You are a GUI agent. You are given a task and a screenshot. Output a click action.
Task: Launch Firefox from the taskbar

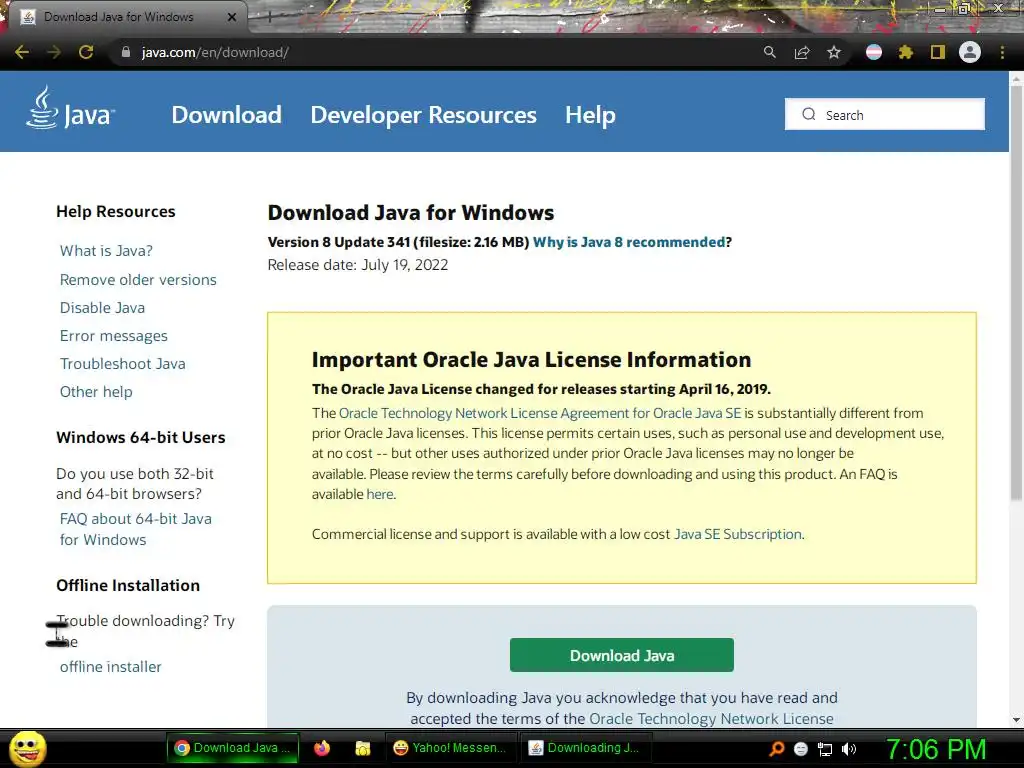[x=322, y=748]
